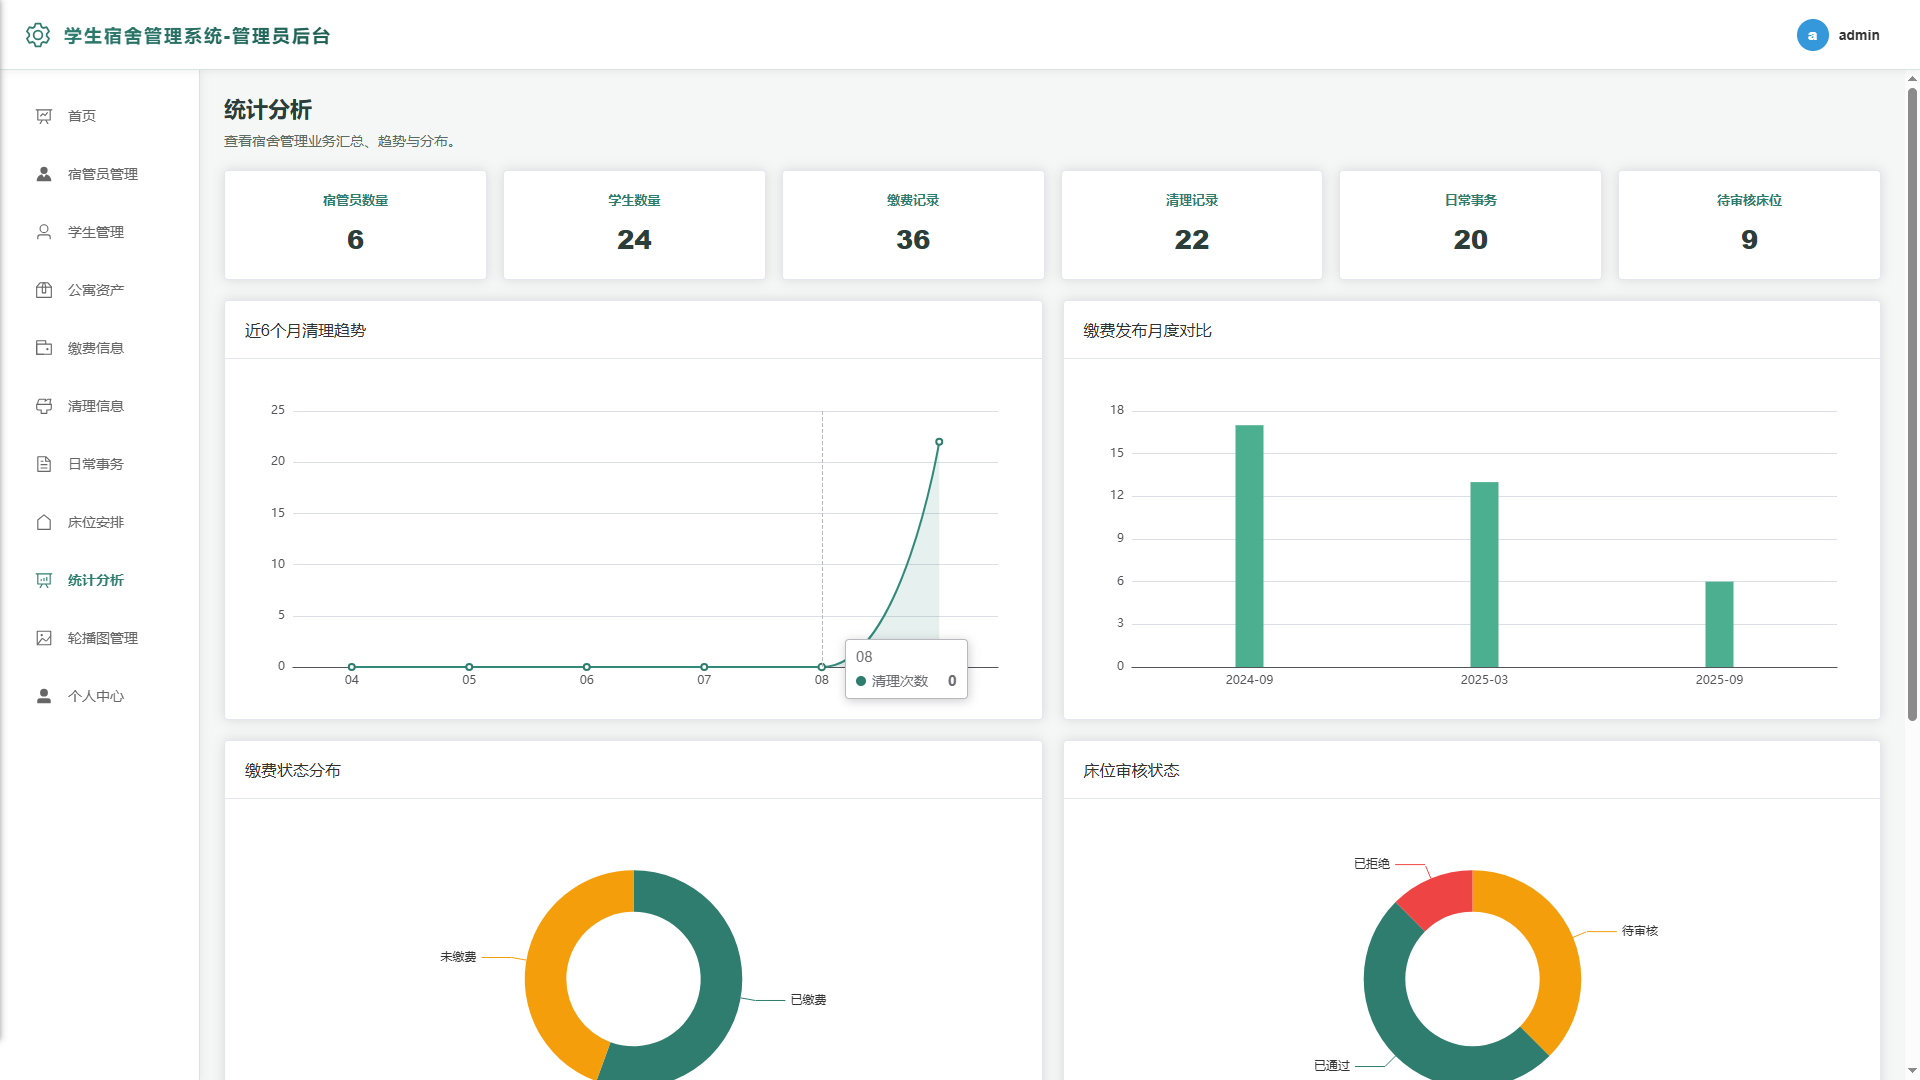1920x1080 pixels.
Task: Click the 05 data point on line chart
Action: click(469, 667)
